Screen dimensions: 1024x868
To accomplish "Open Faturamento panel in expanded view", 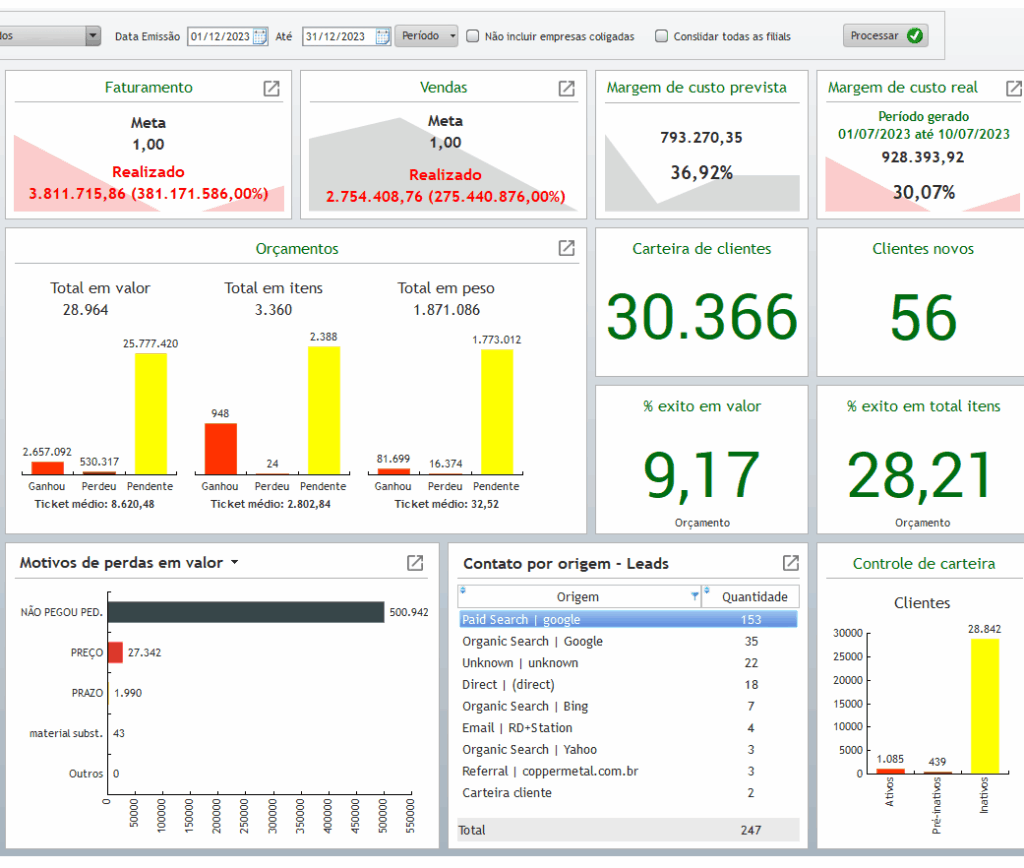I will tap(271, 88).
